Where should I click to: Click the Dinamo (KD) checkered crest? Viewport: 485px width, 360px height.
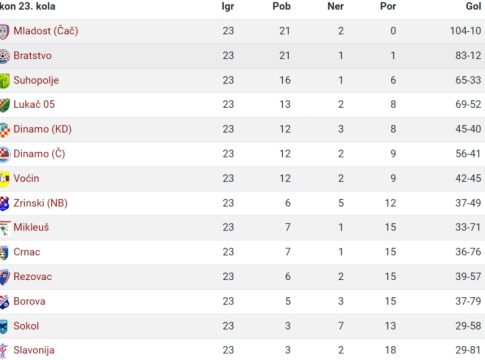coord(4,130)
